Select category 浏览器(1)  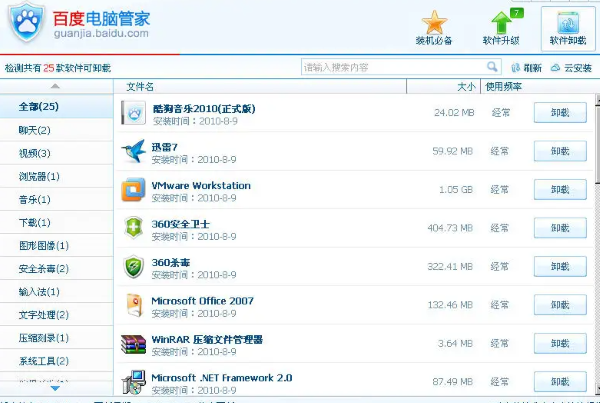(57, 176)
